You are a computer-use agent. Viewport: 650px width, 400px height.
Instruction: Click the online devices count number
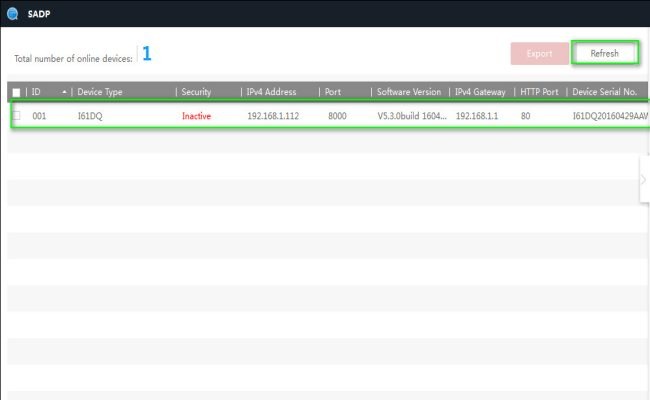coord(146,54)
